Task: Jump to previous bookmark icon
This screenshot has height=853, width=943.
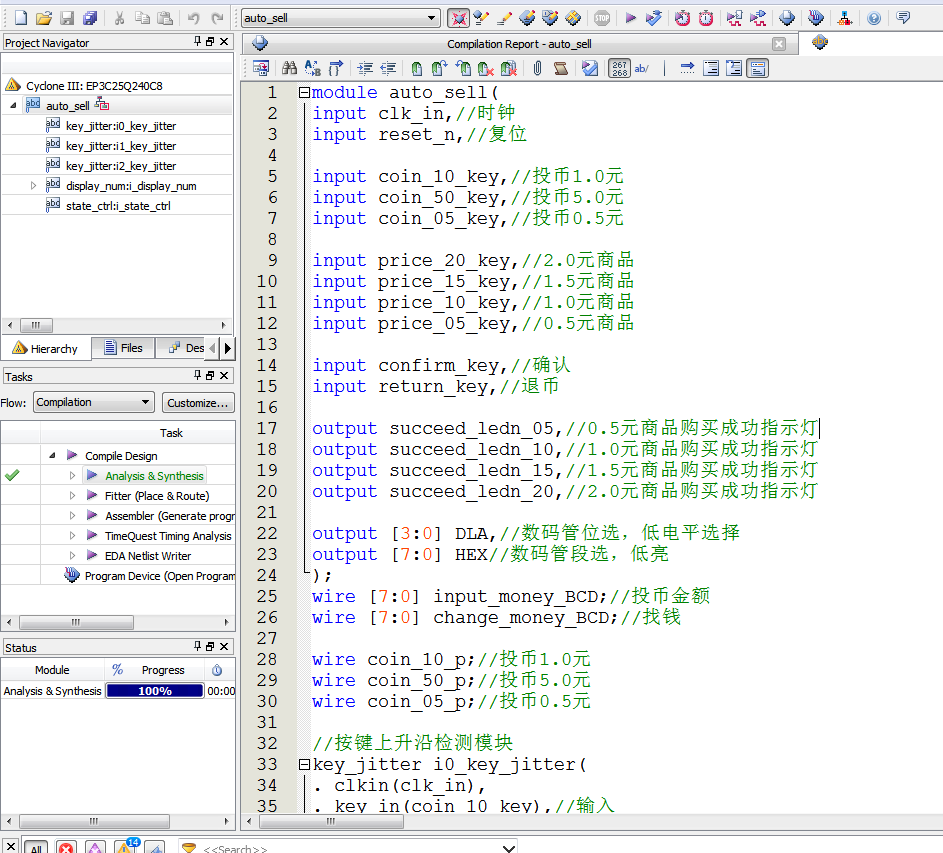Action: coord(463,68)
